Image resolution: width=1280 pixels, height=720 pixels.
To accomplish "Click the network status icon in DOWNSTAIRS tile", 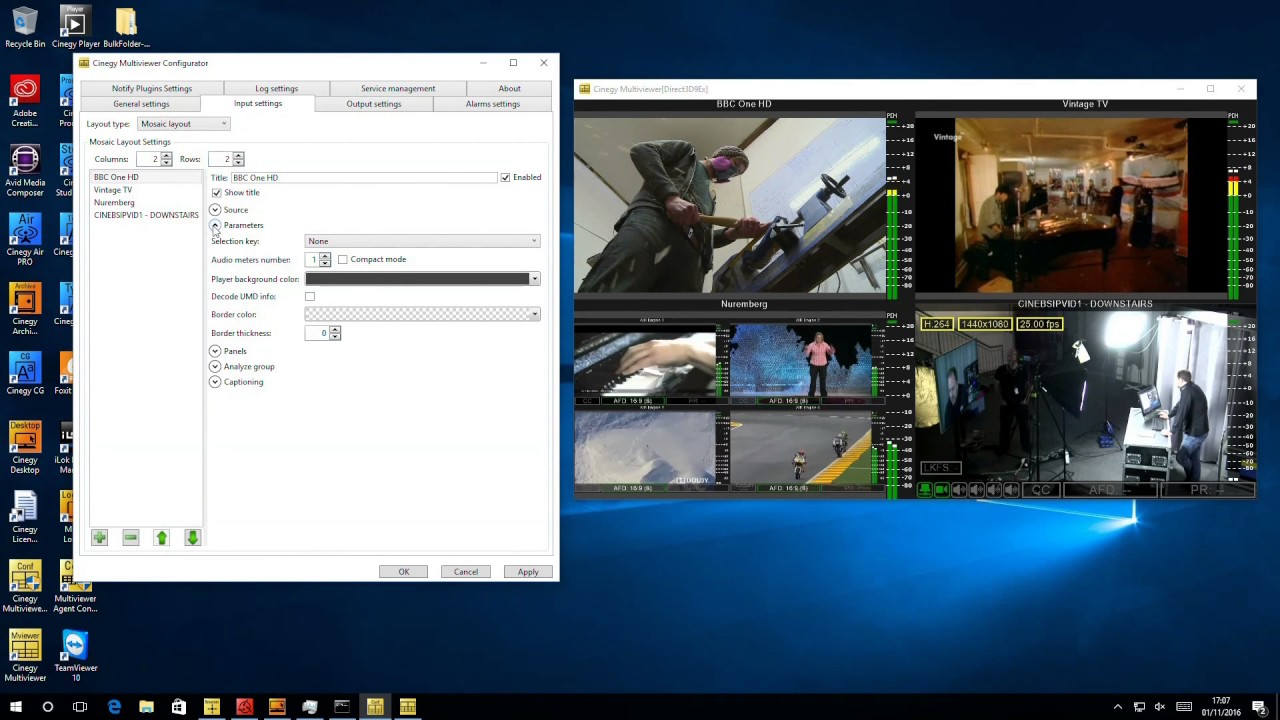I will 925,490.
